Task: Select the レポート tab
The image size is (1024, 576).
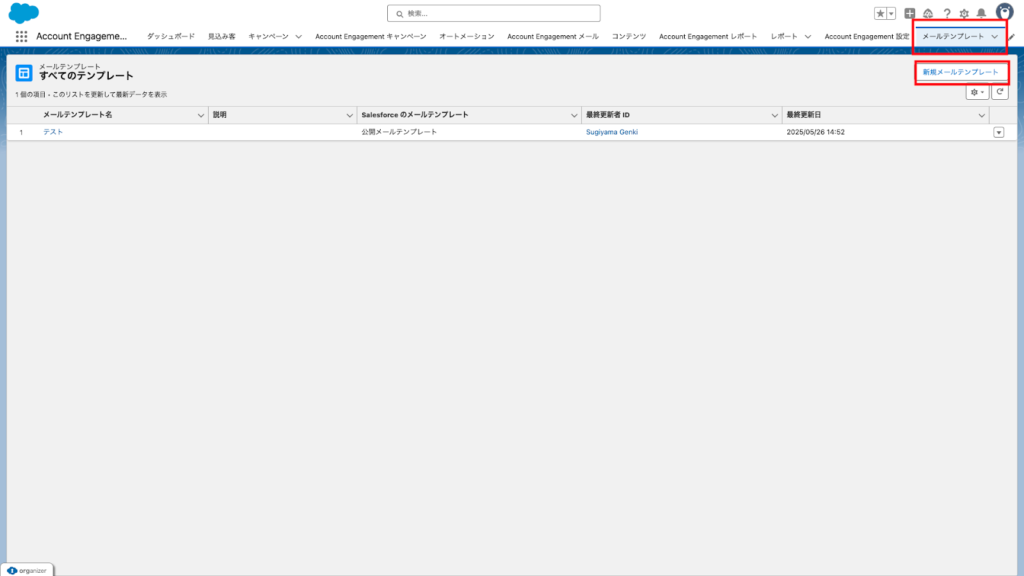Action: click(x=784, y=37)
